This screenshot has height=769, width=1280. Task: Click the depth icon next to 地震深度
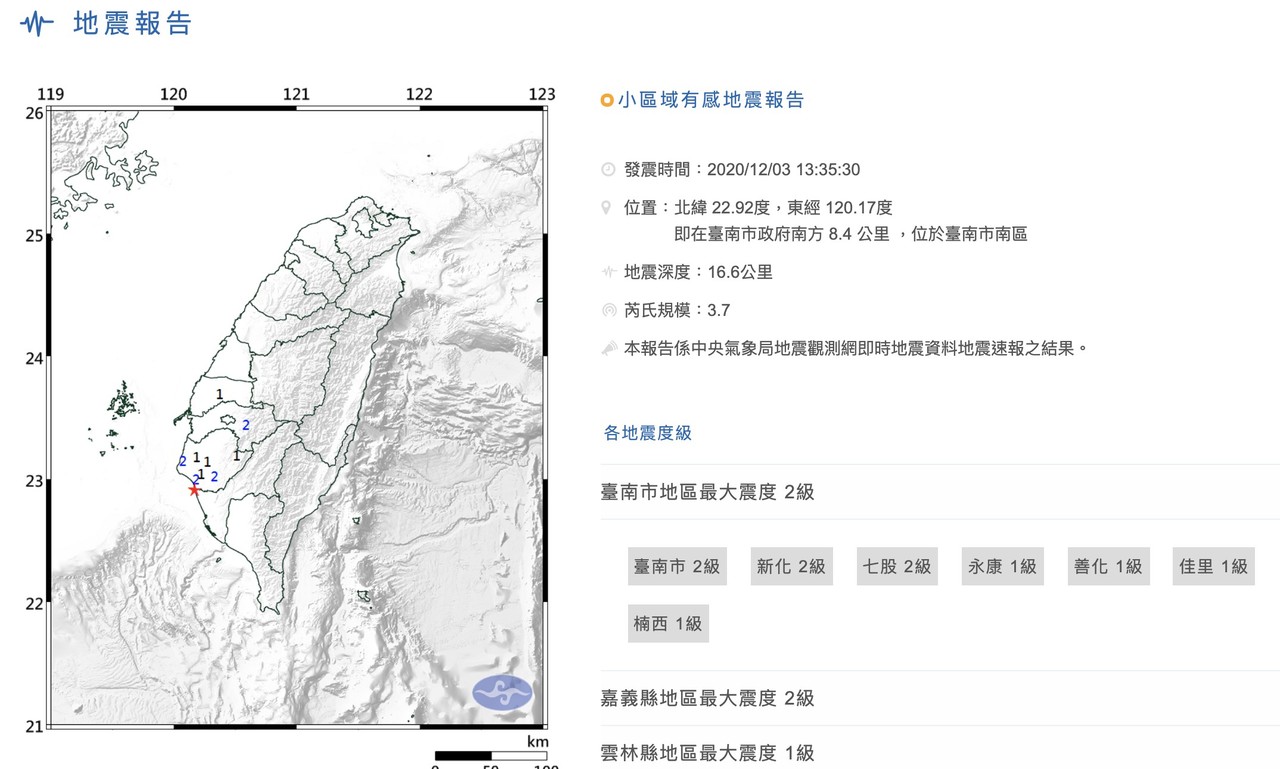[x=608, y=272]
